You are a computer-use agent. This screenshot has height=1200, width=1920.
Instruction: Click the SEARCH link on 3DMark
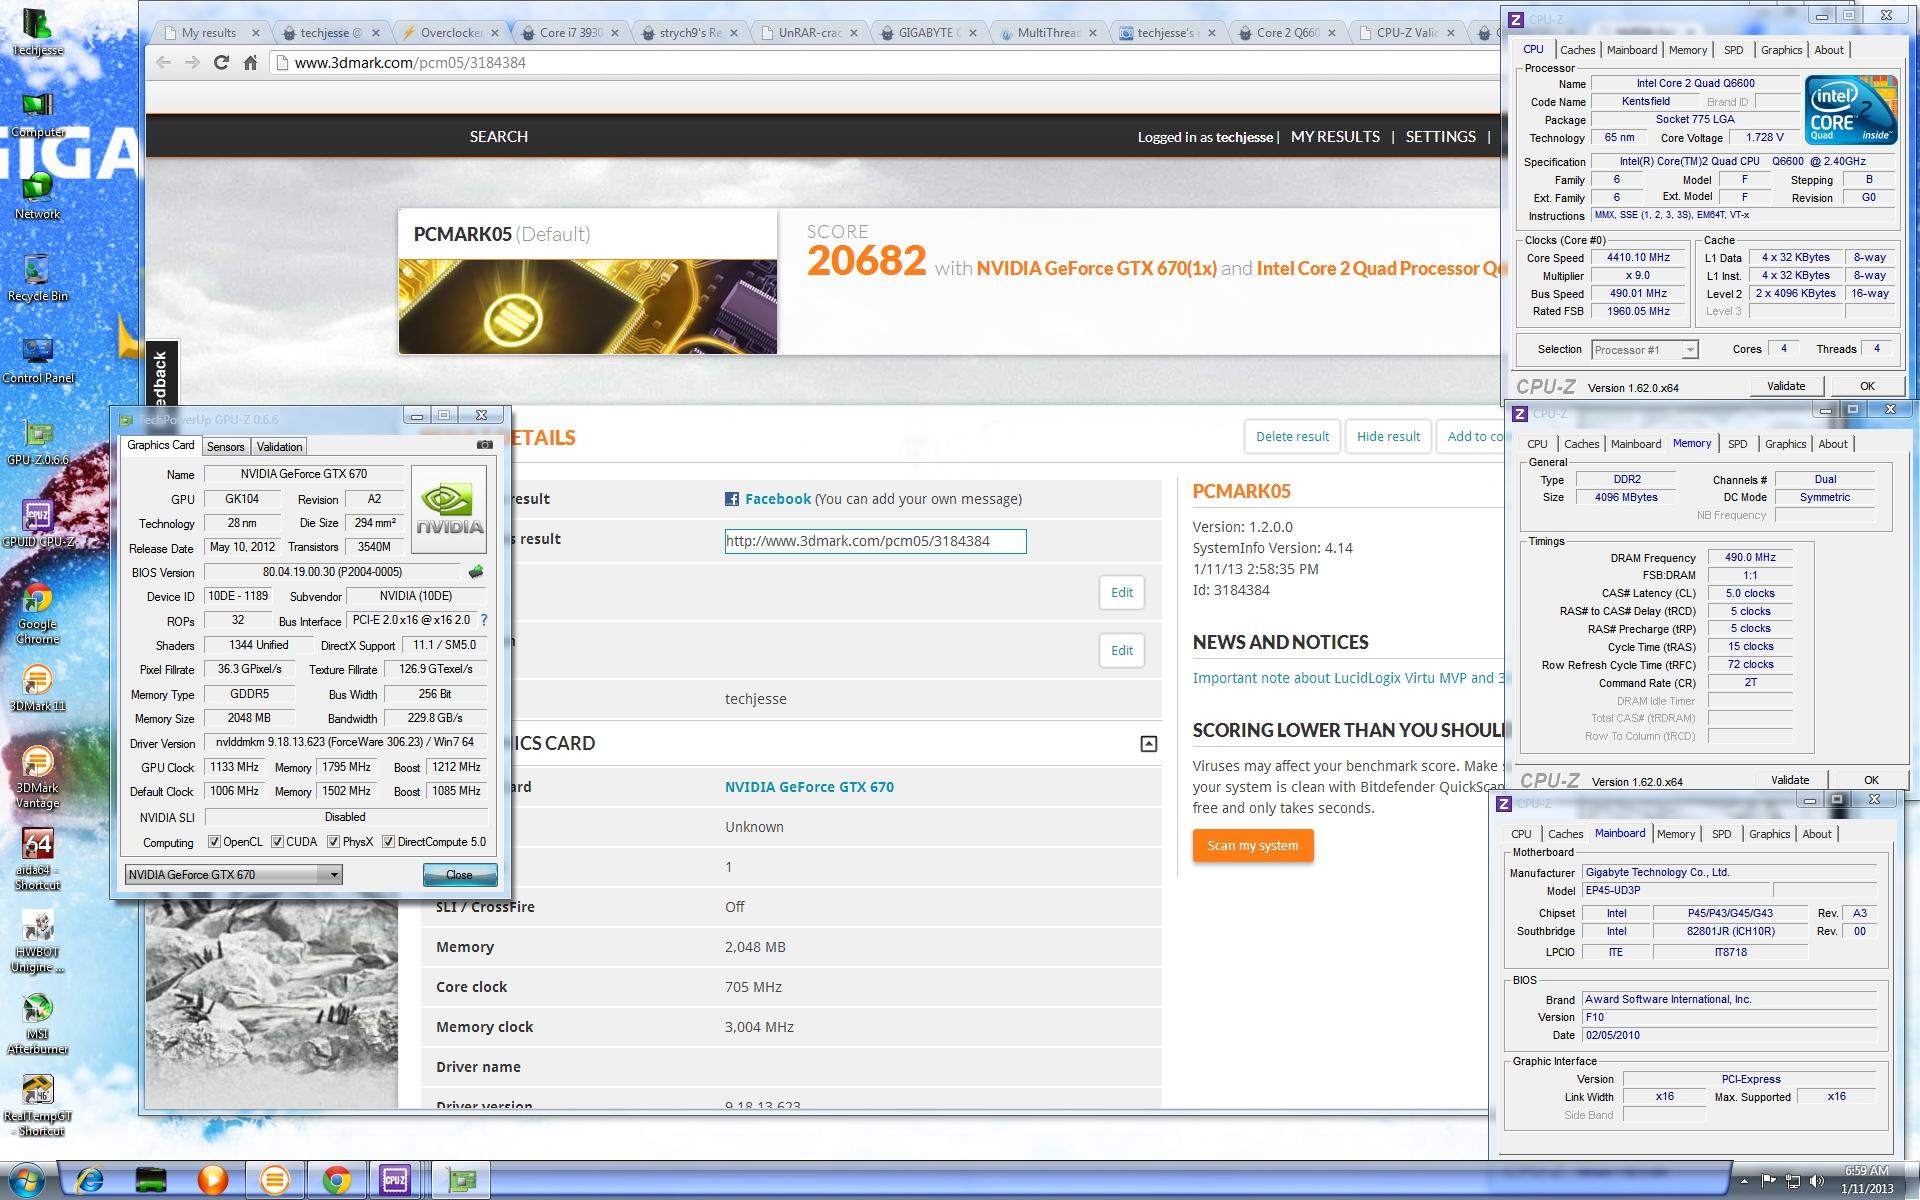499,136
